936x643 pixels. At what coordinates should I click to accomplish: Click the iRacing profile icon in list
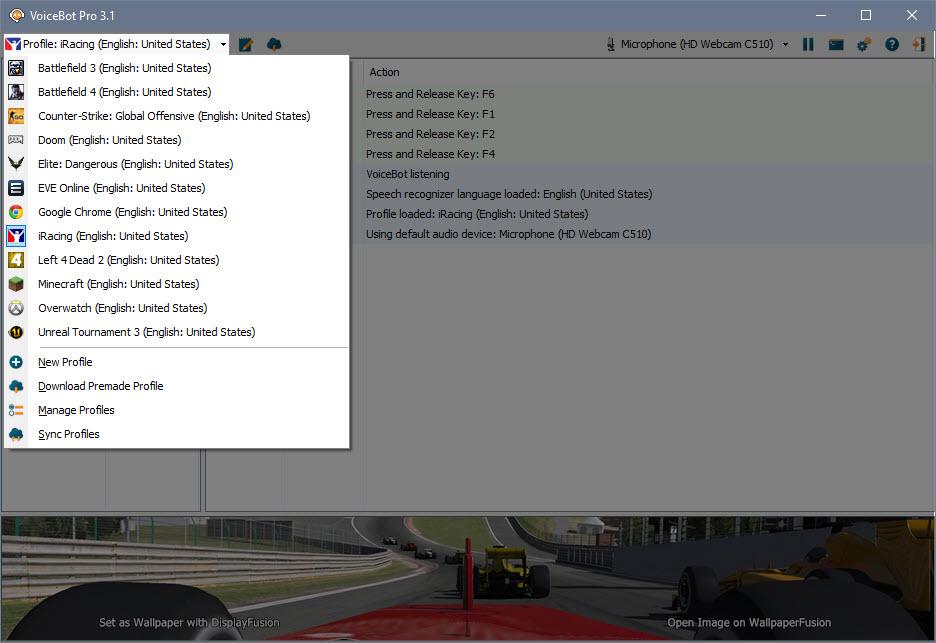(16, 236)
